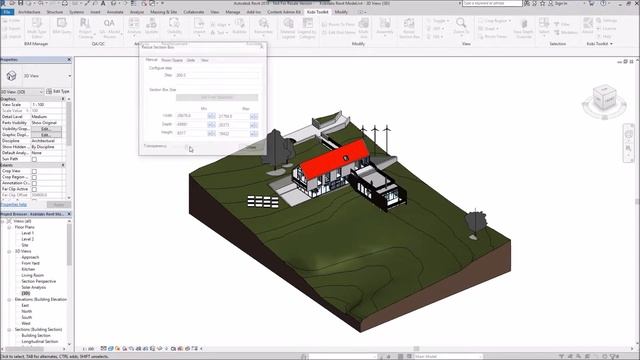Viewport: 640px width, 360px height.
Task: Toggle the Crop View checkbox
Action: pyautogui.click(x=34, y=171)
